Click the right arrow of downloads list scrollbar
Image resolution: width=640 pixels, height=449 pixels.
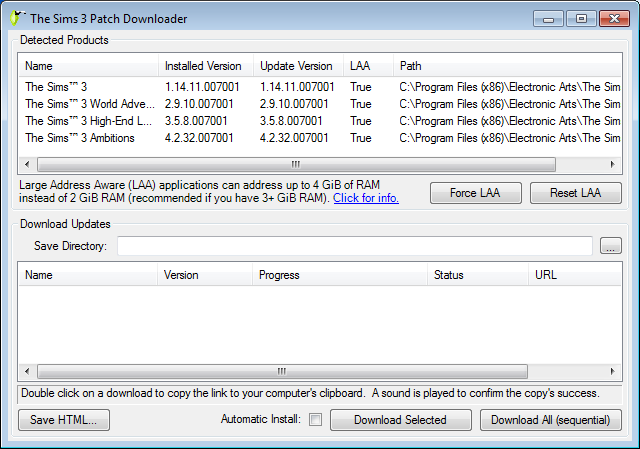click(612, 371)
